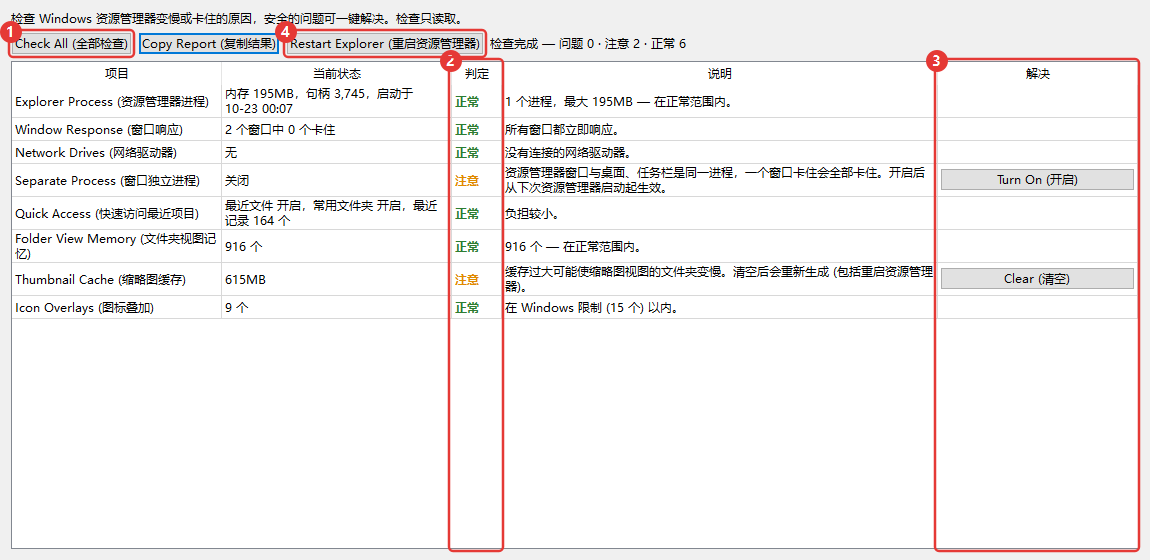Click 正常 verdict for Explorer Process
This screenshot has width=1150, height=560.
(x=467, y=101)
